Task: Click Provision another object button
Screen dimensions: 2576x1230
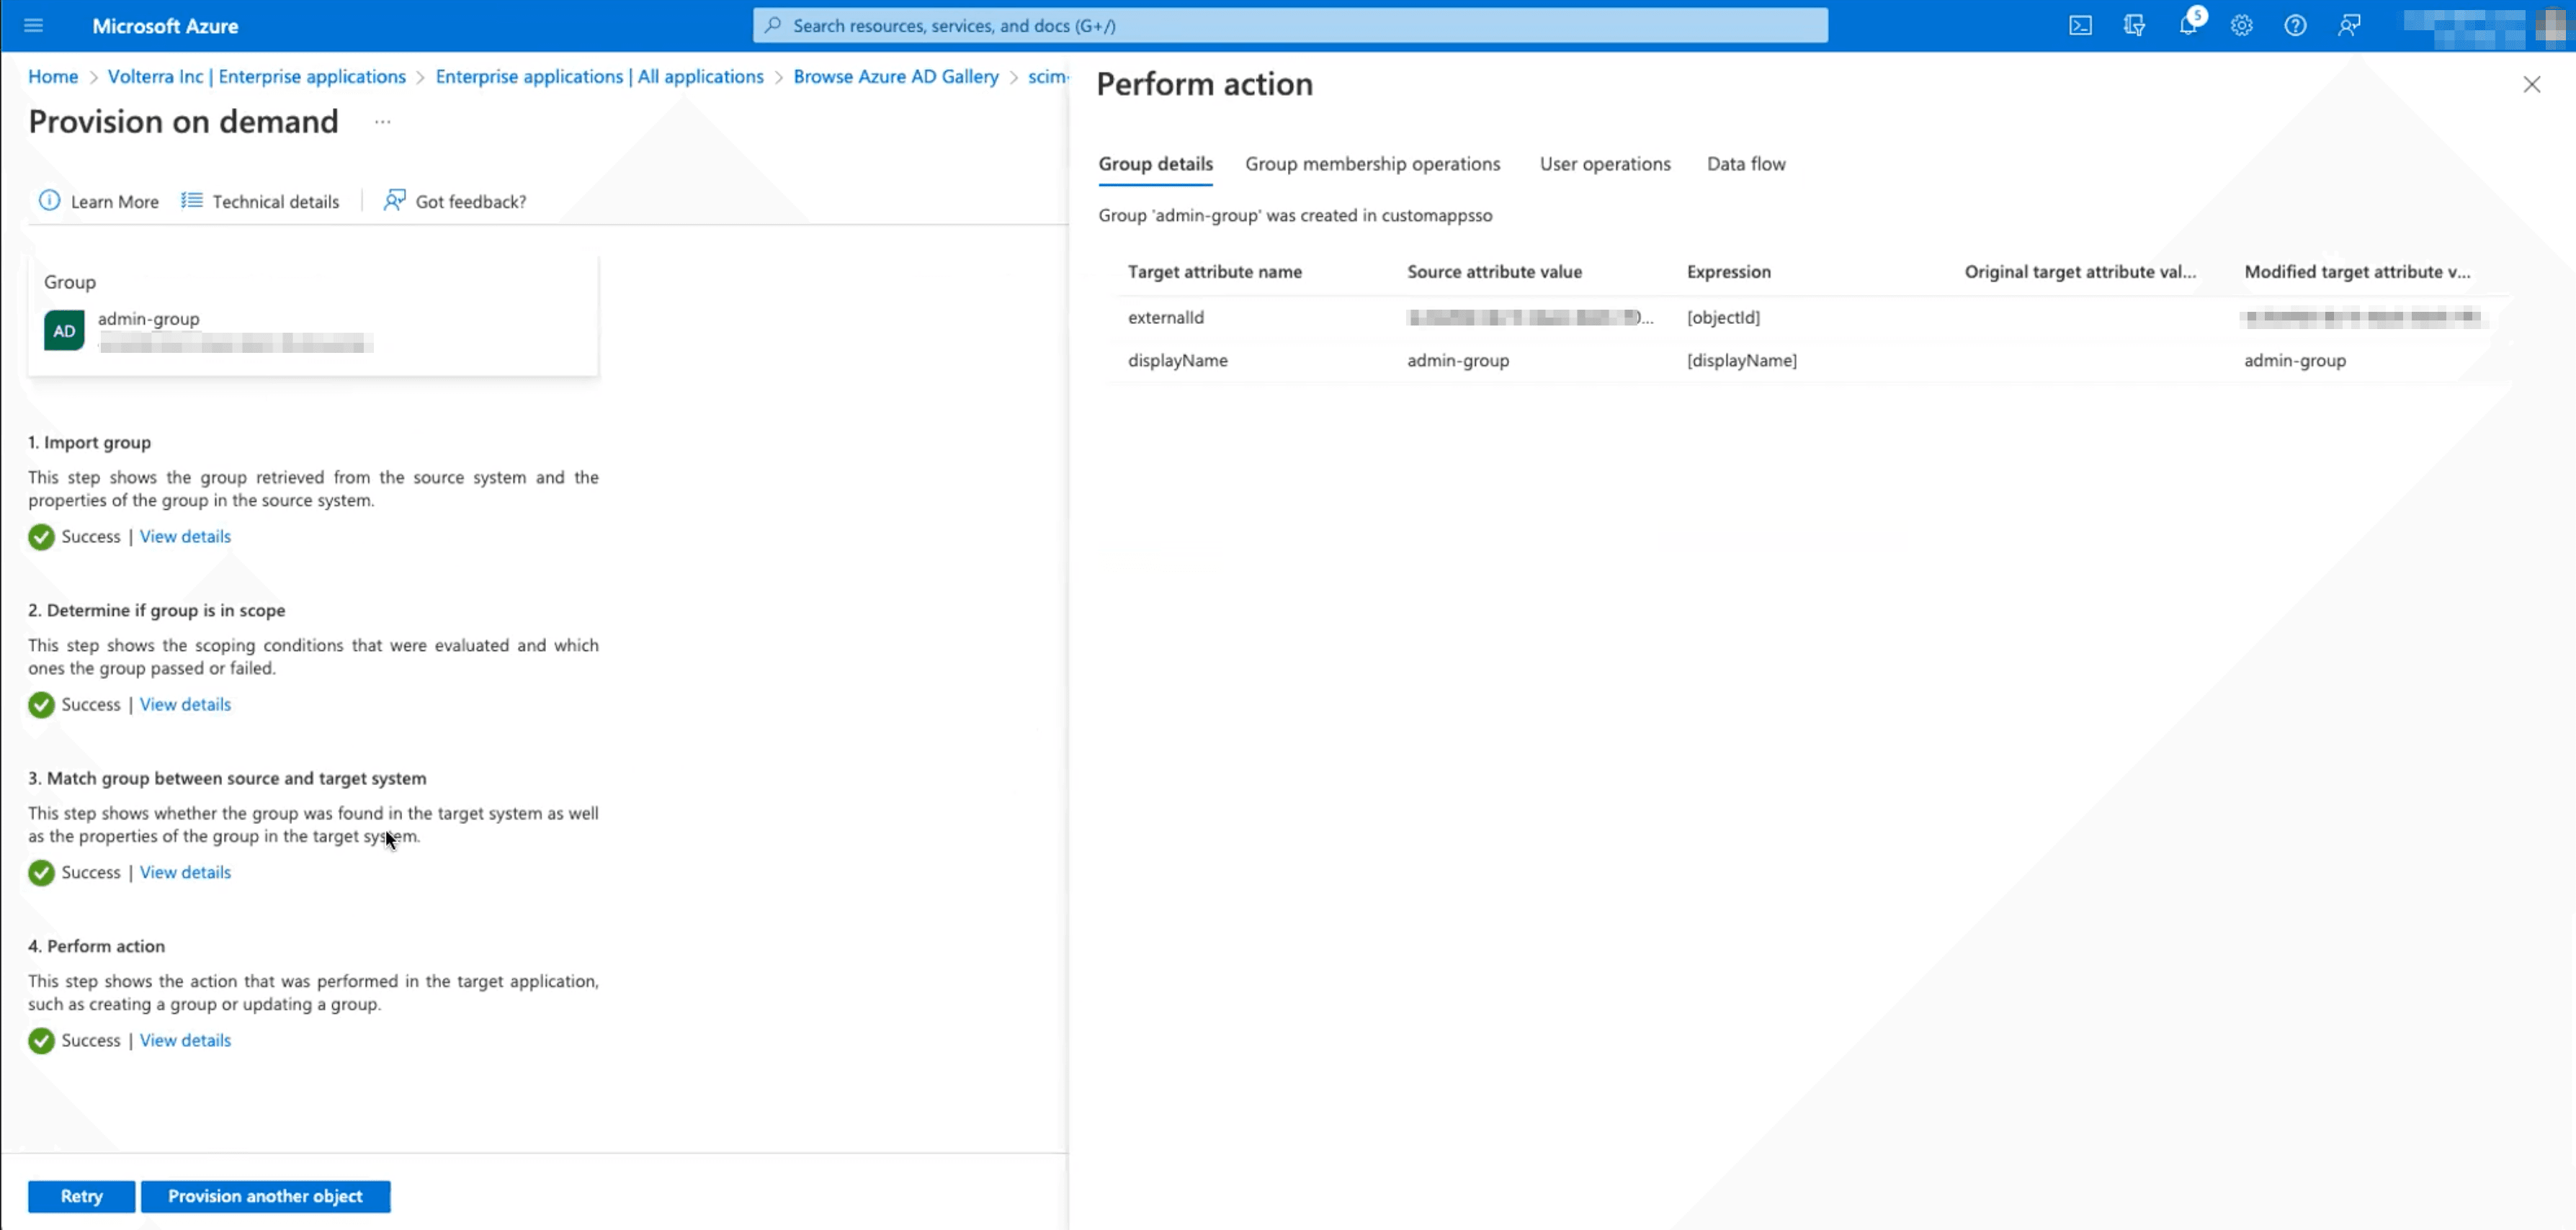Action: 265,1197
